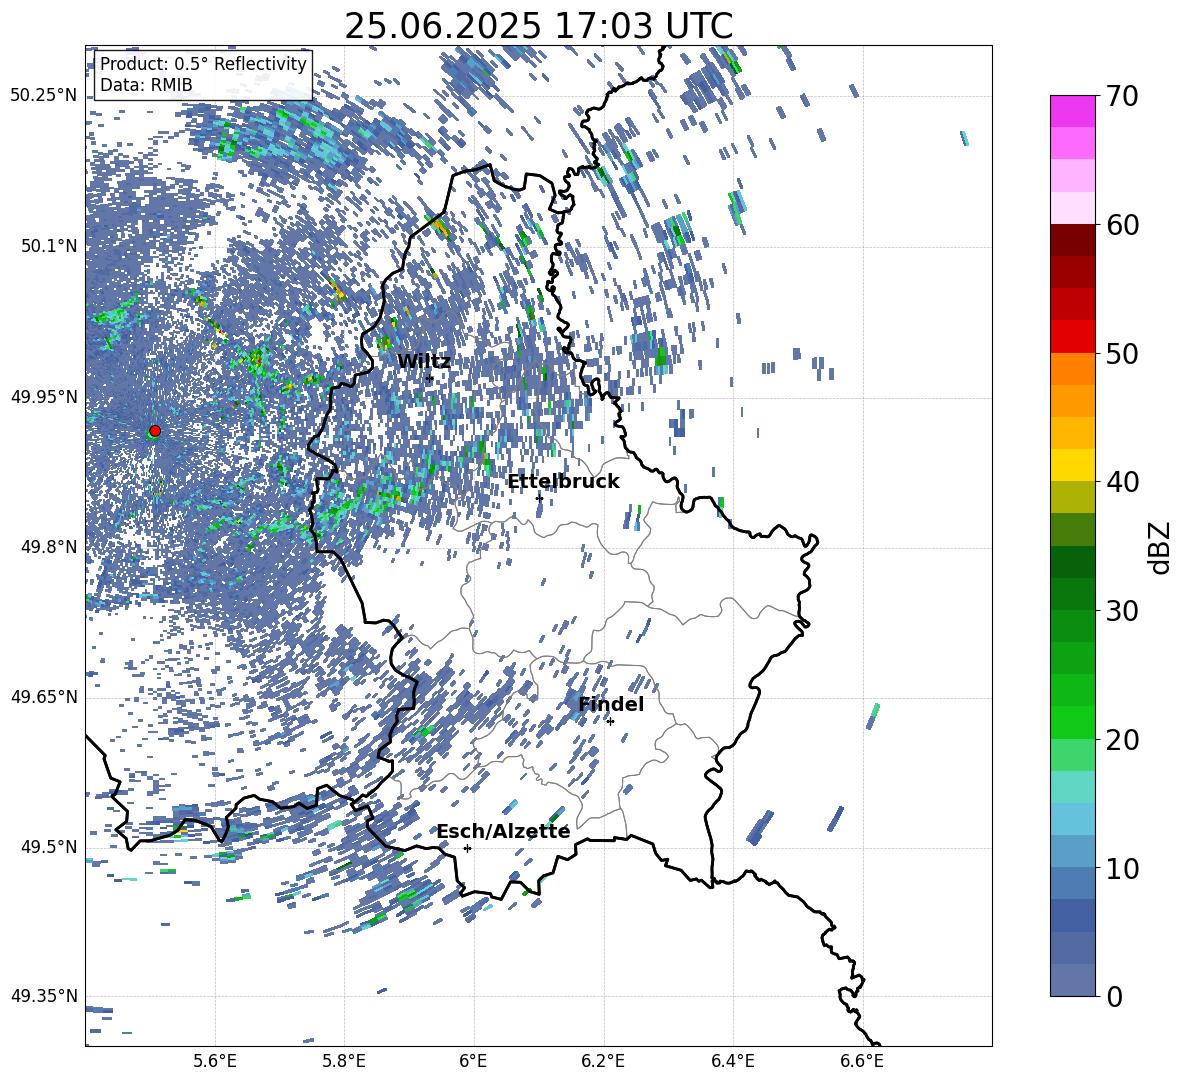Viewport: 1184px width, 1081px height.
Task: Click the 49.8°N latitude label
Action: [x=49, y=547]
